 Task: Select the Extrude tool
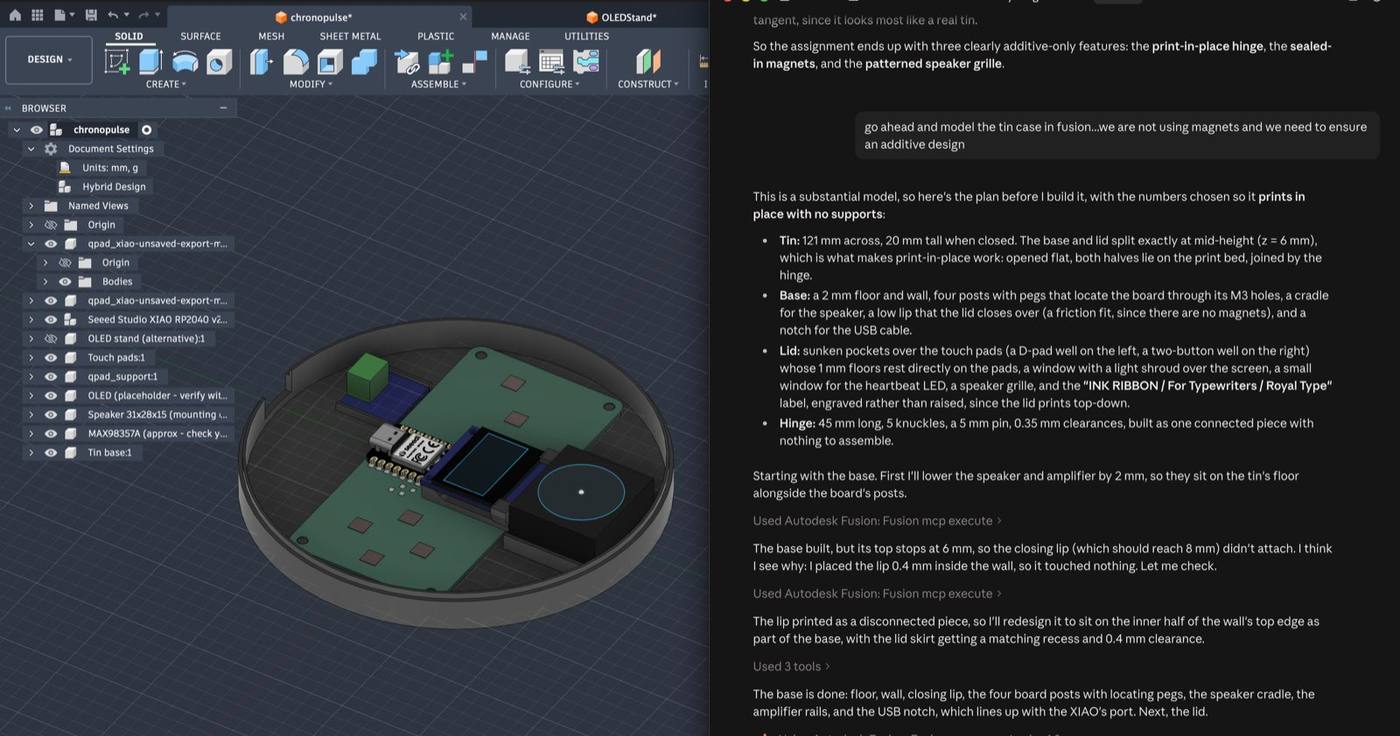pos(150,62)
